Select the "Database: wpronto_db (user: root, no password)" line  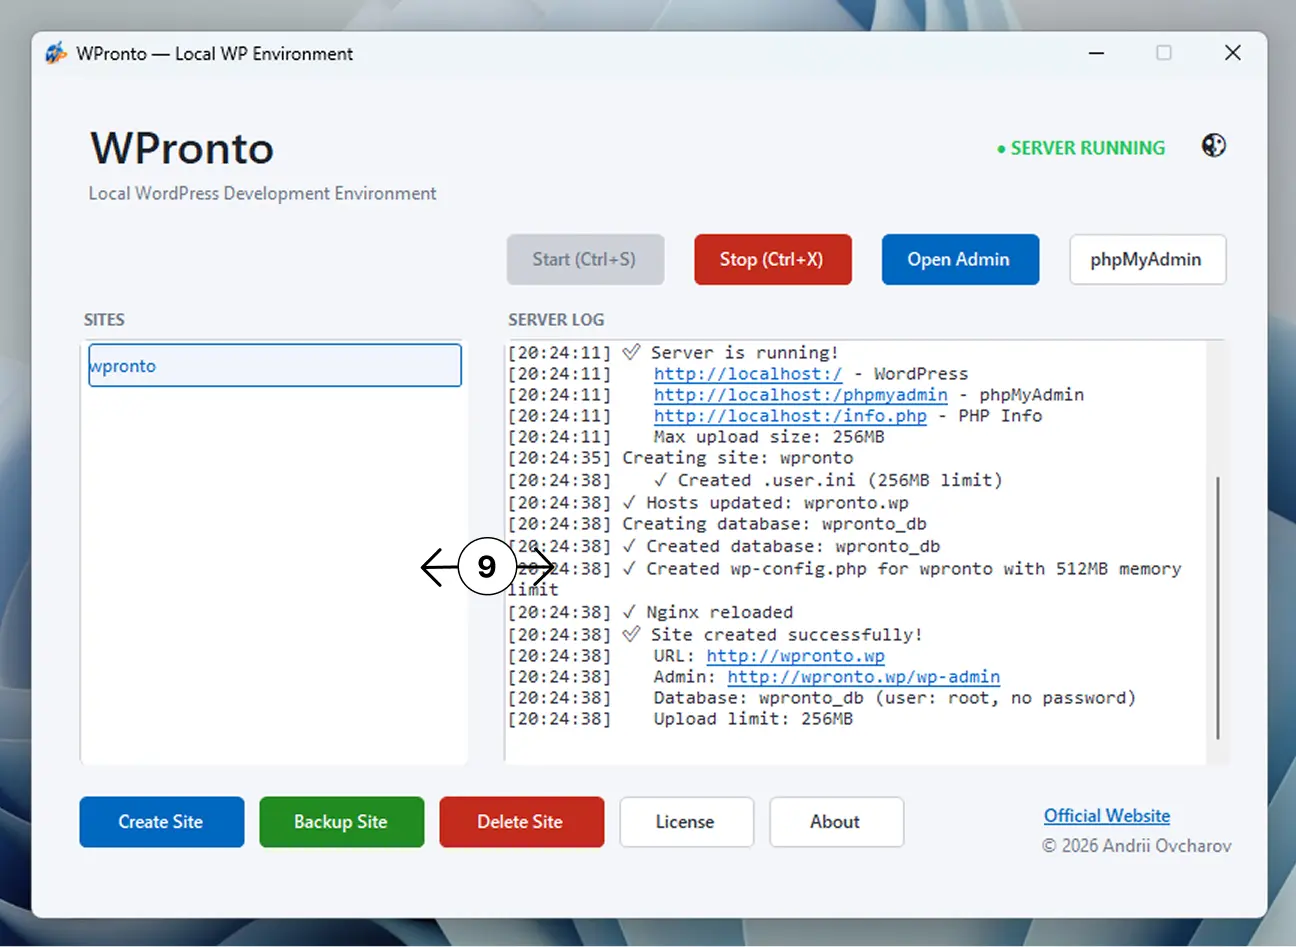tap(822, 698)
